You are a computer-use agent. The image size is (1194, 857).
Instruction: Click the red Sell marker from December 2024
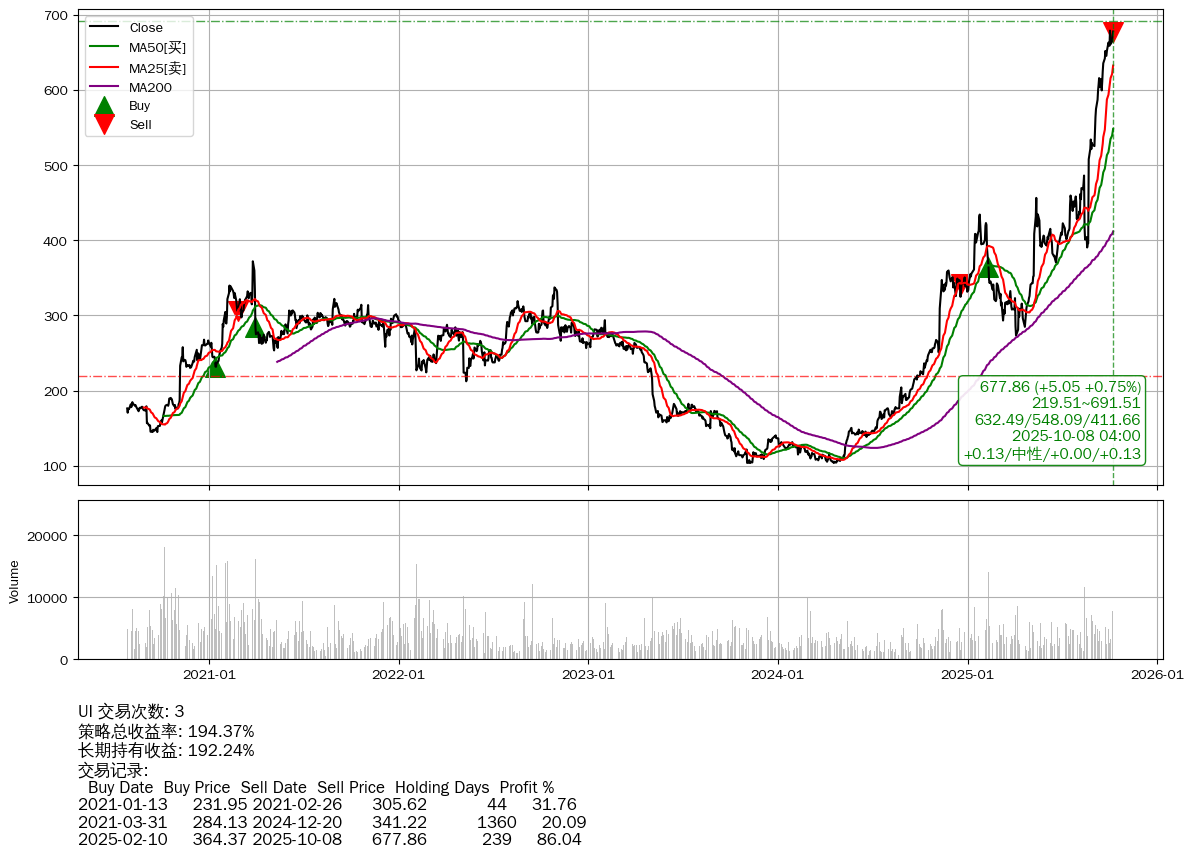960,284
